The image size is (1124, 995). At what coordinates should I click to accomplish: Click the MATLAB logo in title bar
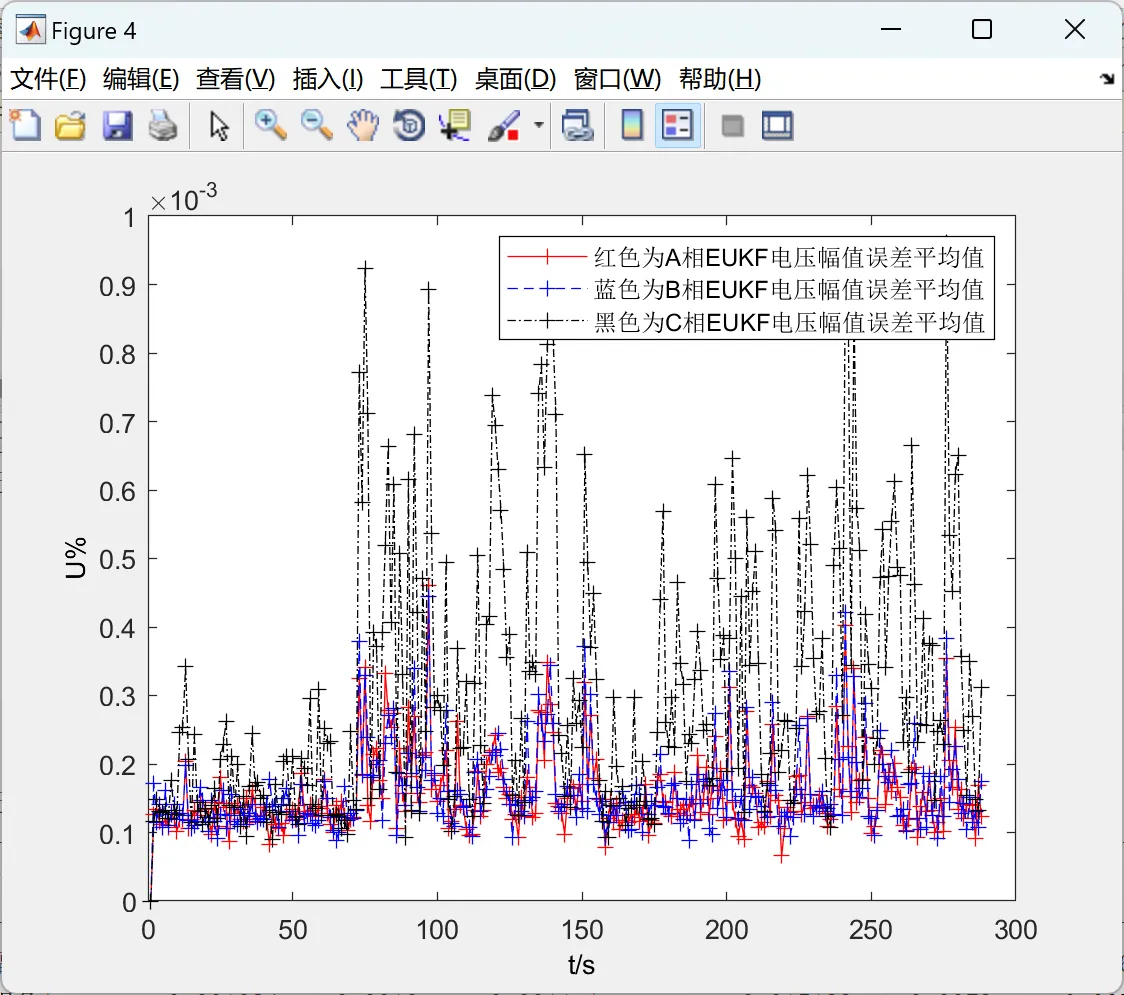(x=31, y=30)
